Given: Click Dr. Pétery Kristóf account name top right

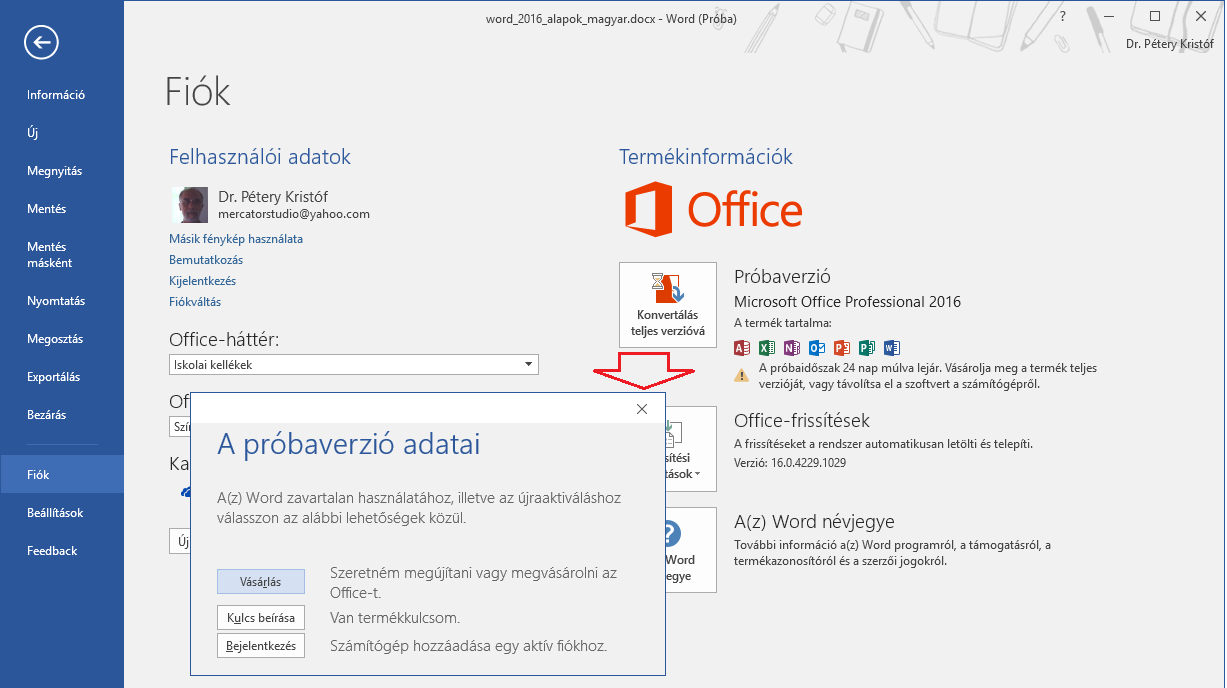Looking at the screenshot, I should tap(1169, 43).
